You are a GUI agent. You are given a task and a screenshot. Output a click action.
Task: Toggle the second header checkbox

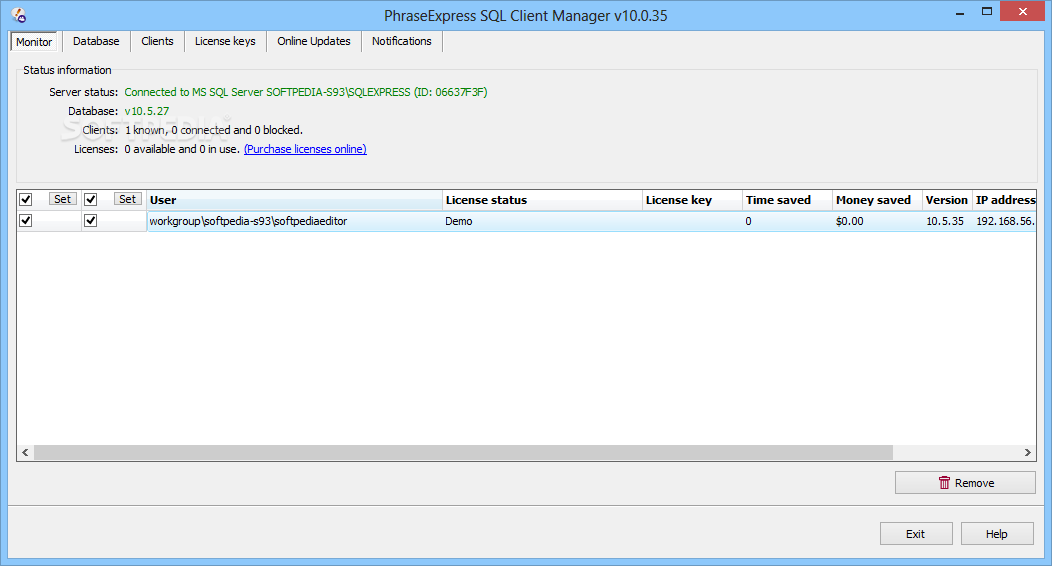coord(91,199)
